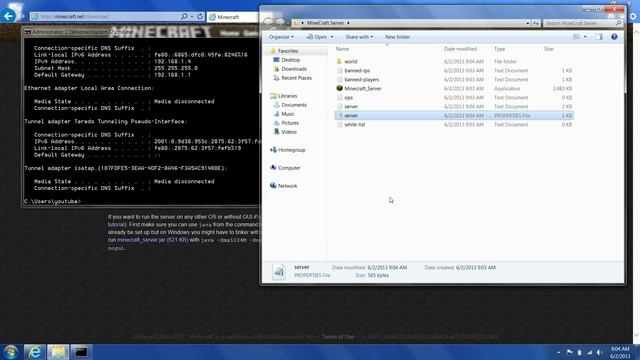The height and width of the screenshot is (360, 640).
Task: Create a New folder
Action: tap(397, 37)
